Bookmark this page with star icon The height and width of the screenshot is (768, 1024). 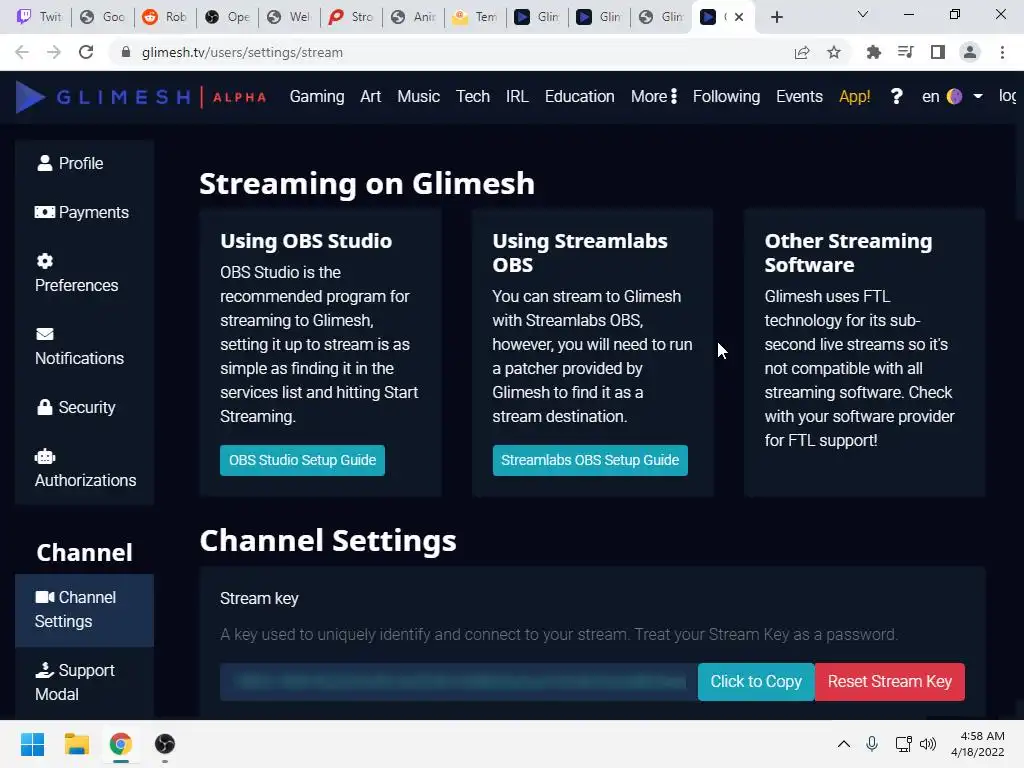click(x=834, y=52)
